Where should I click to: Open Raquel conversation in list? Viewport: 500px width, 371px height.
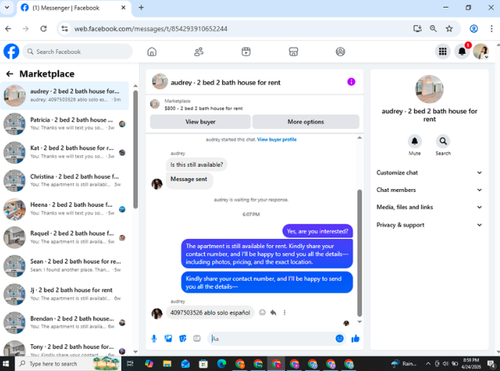[x=65, y=238]
